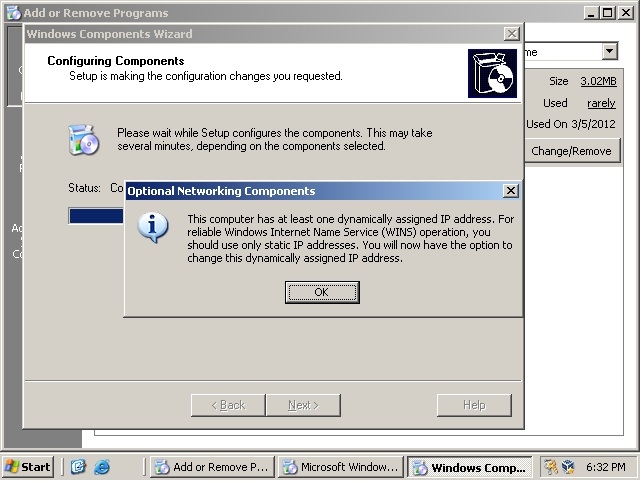The width and height of the screenshot is (643, 484).
Task: Switch to Microsoft Window... taskbar button
Action: (340, 467)
